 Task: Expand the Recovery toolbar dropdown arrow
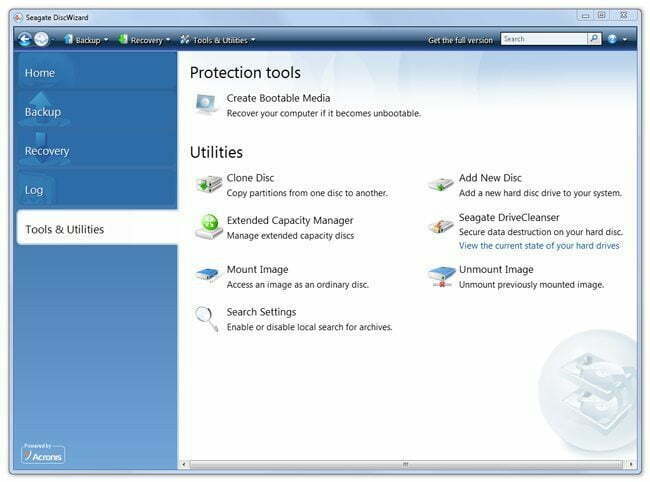168,40
